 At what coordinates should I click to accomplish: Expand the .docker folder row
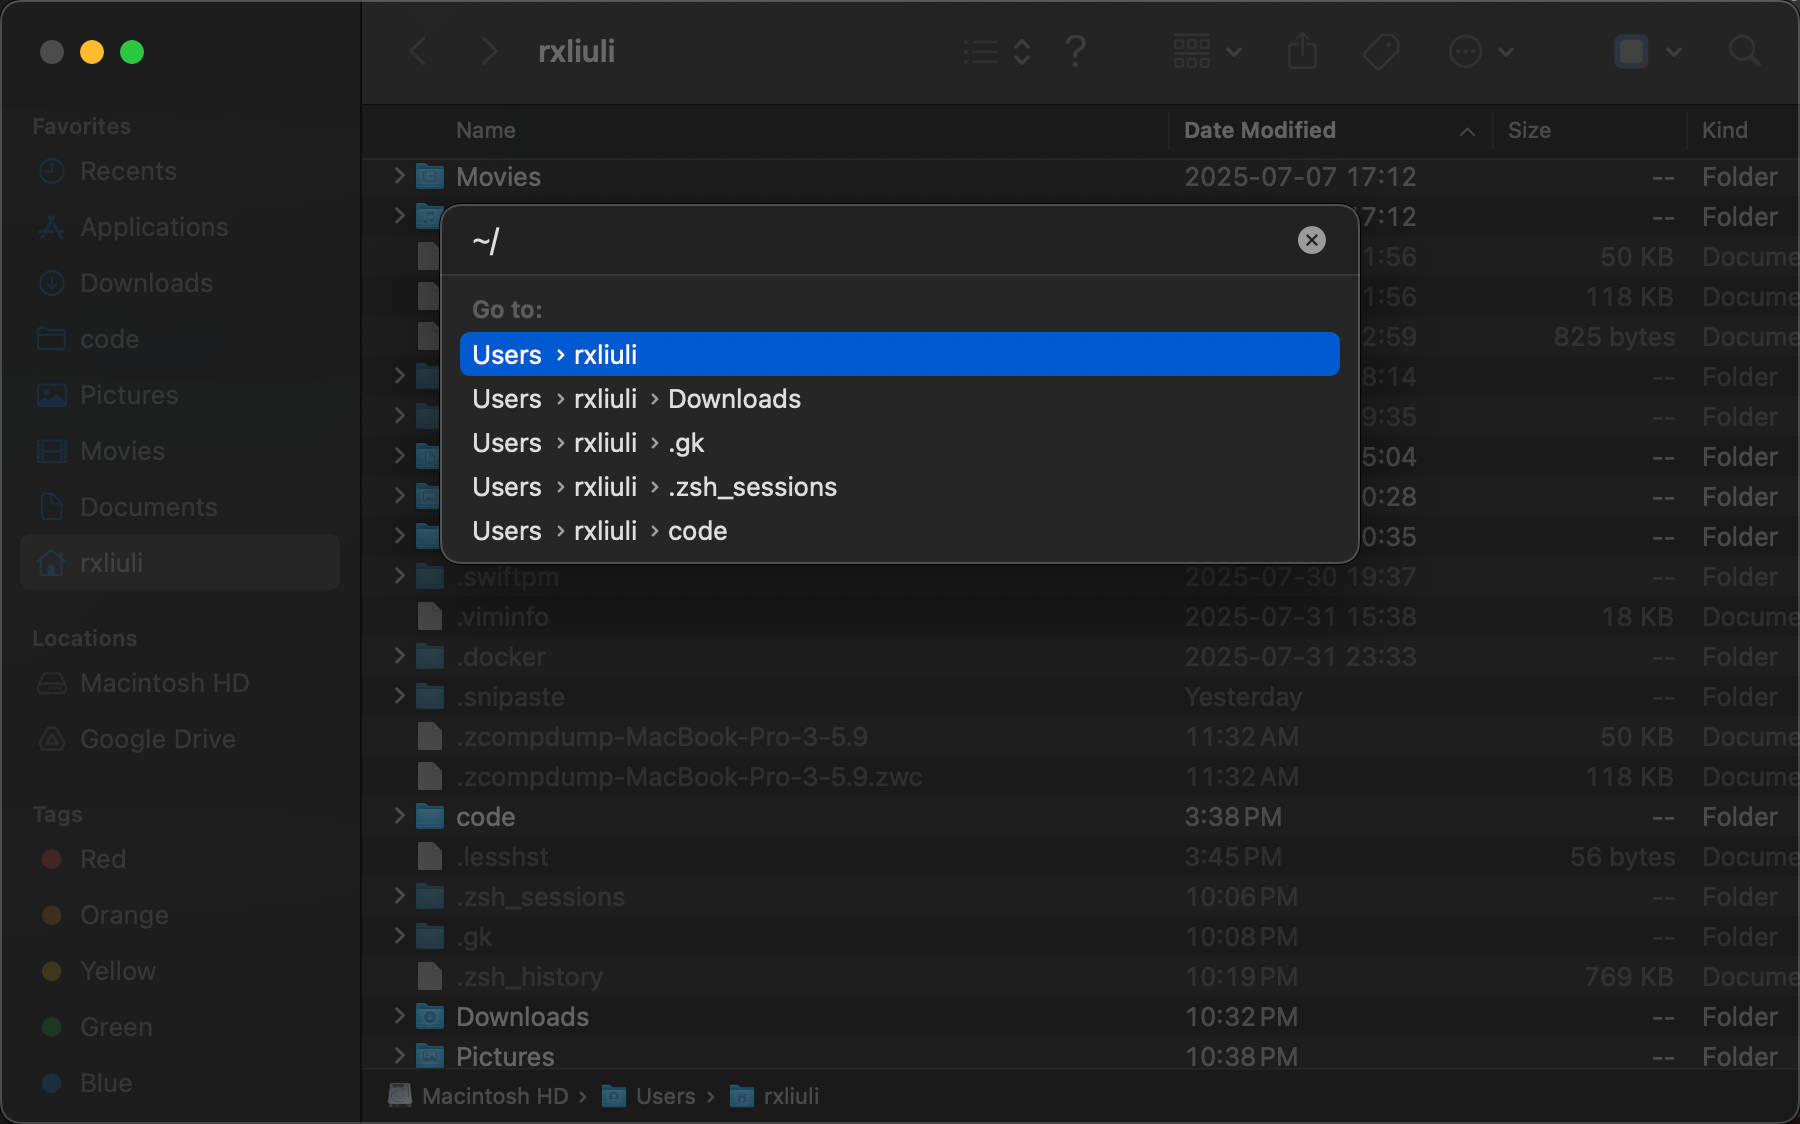[399, 656]
